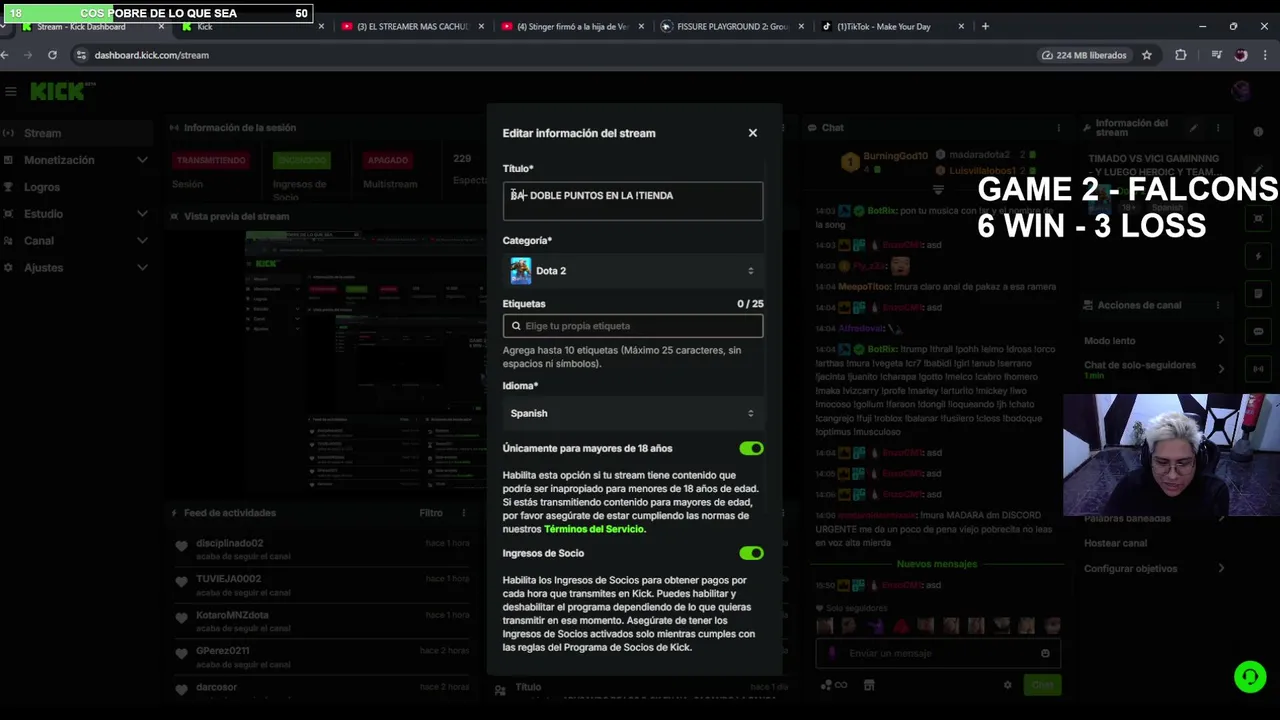Focus the Etiquetas tag search field
Image resolution: width=1280 pixels, height=720 pixels.
pos(633,326)
